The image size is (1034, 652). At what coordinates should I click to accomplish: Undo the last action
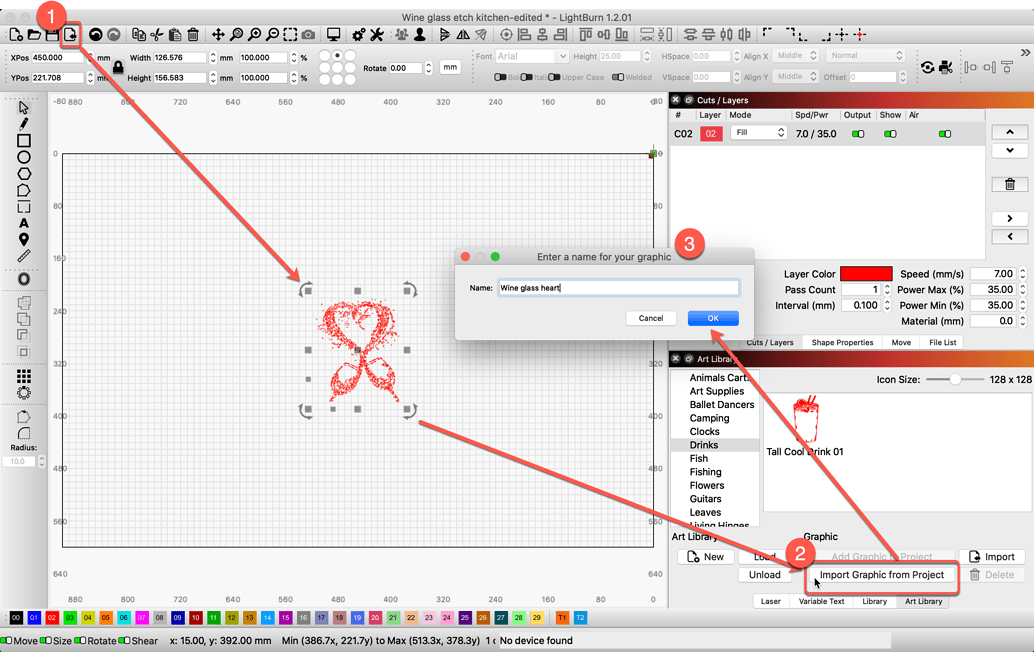[x=96, y=35]
